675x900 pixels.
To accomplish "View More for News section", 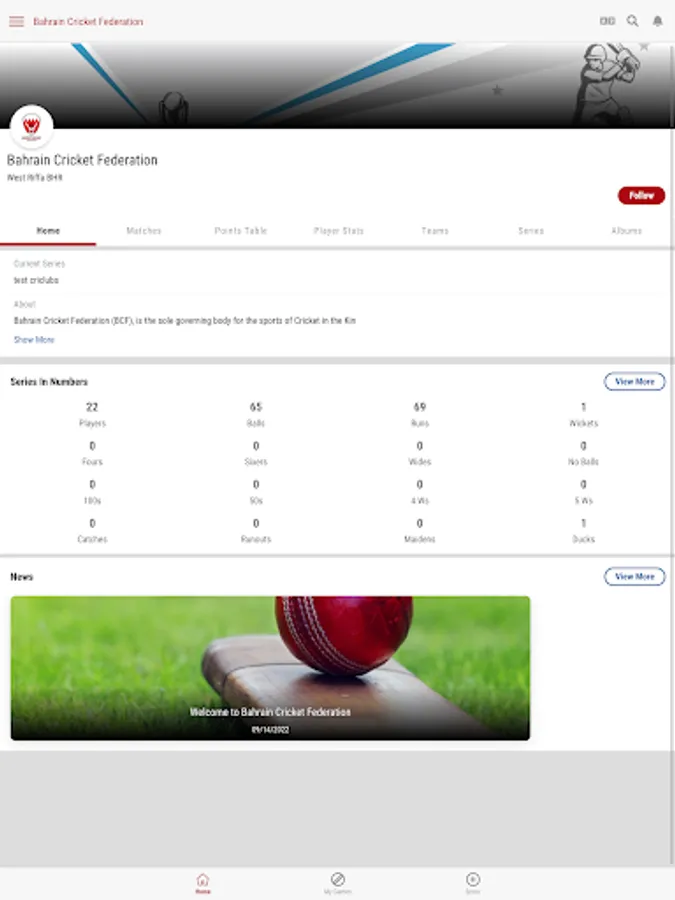I will (x=634, y=576).
